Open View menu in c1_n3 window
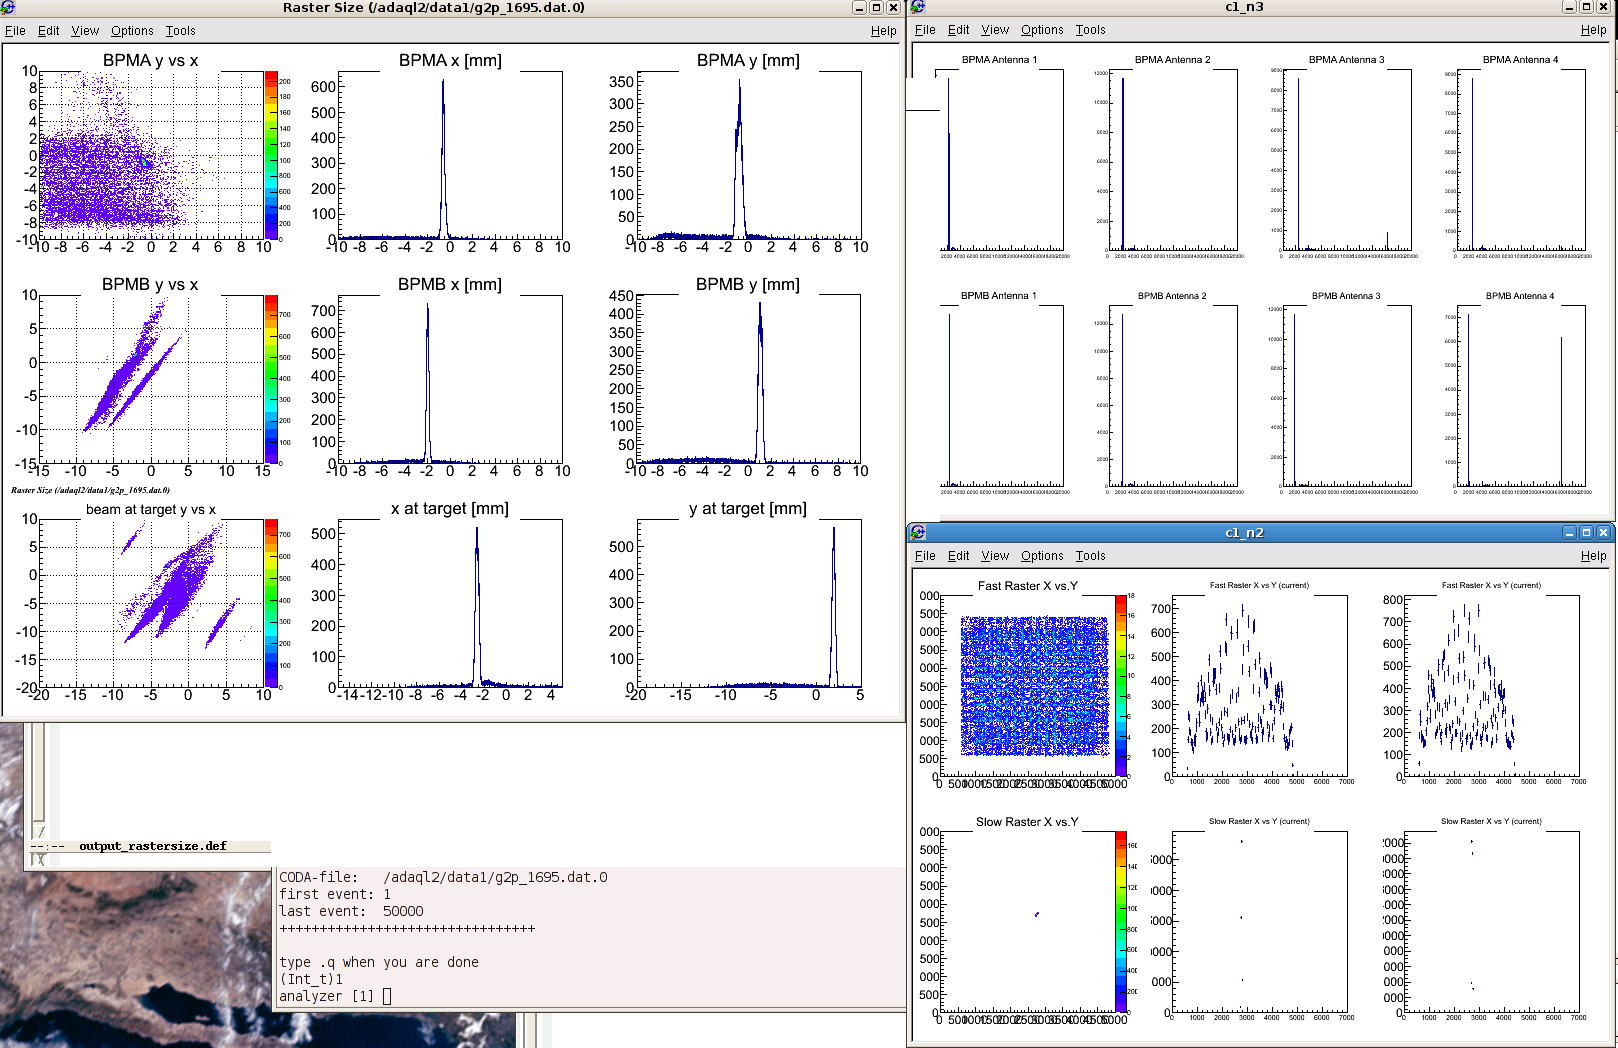 tap(995, 30)
